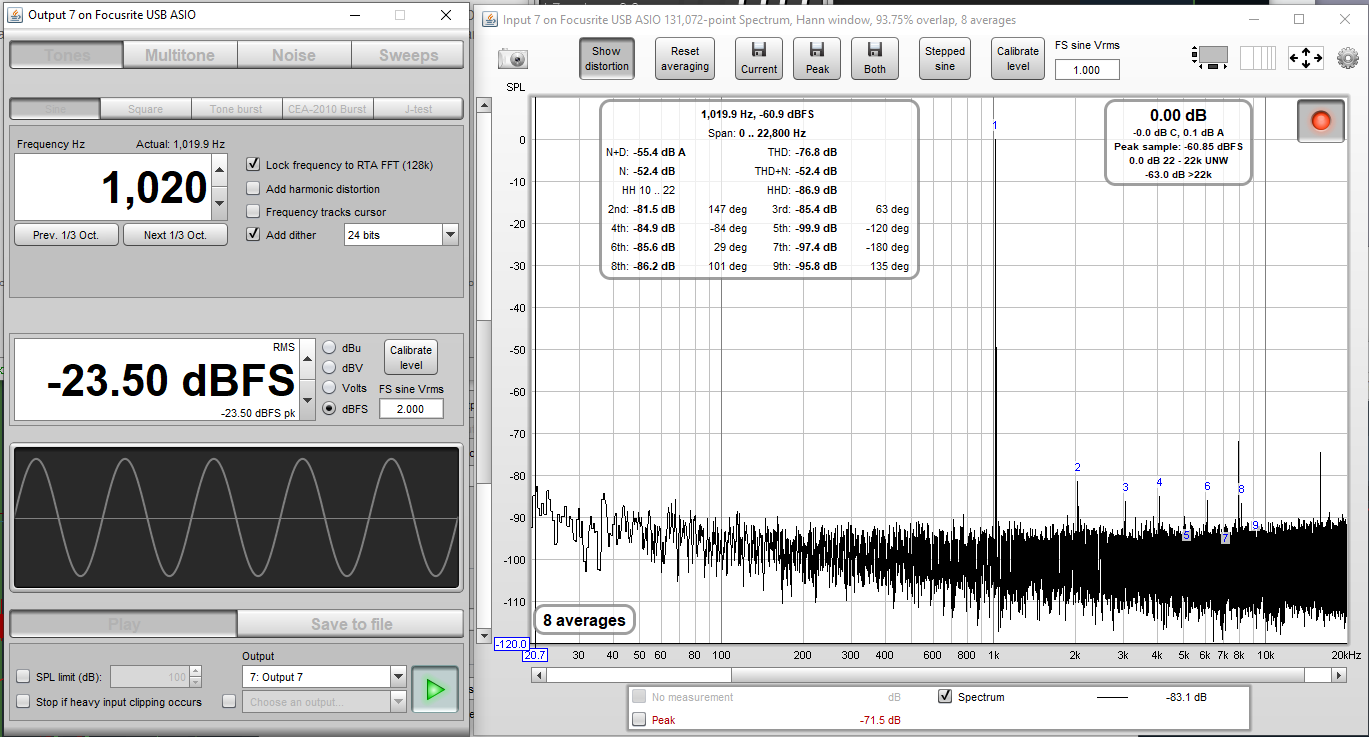1369x737 pixels.
Task: Click the 8 averages label on graph
Action: click(584, 620)
